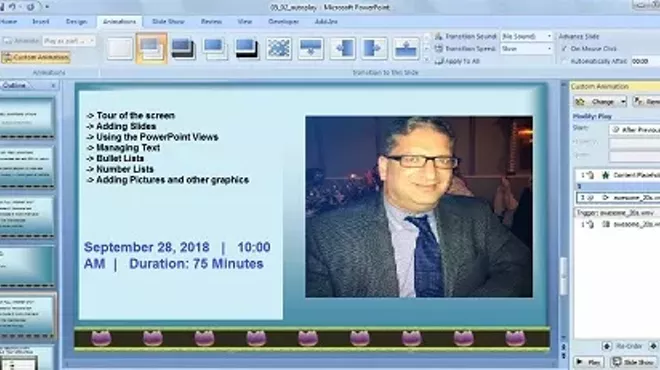Open the Insert ribbon tab
Screen dimensions: 660x370
[41, 21]
